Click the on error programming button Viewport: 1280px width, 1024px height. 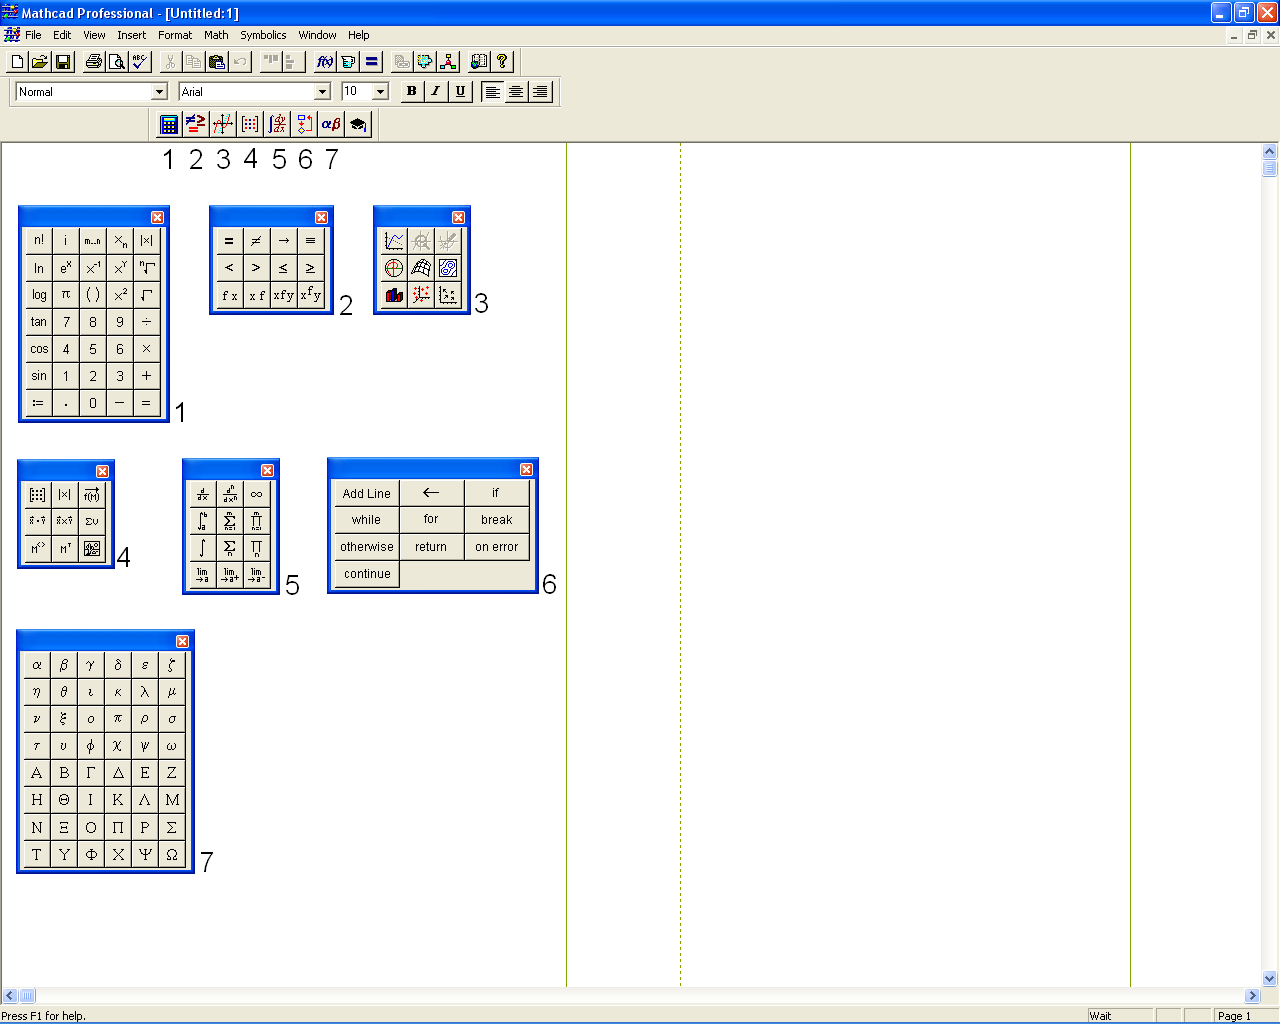click(x=497, y=547)
